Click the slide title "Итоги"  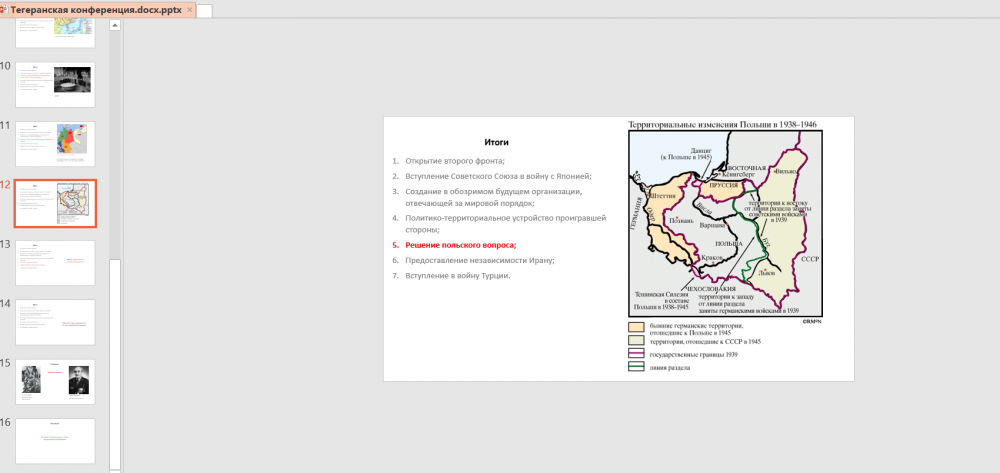pos(496,143)
